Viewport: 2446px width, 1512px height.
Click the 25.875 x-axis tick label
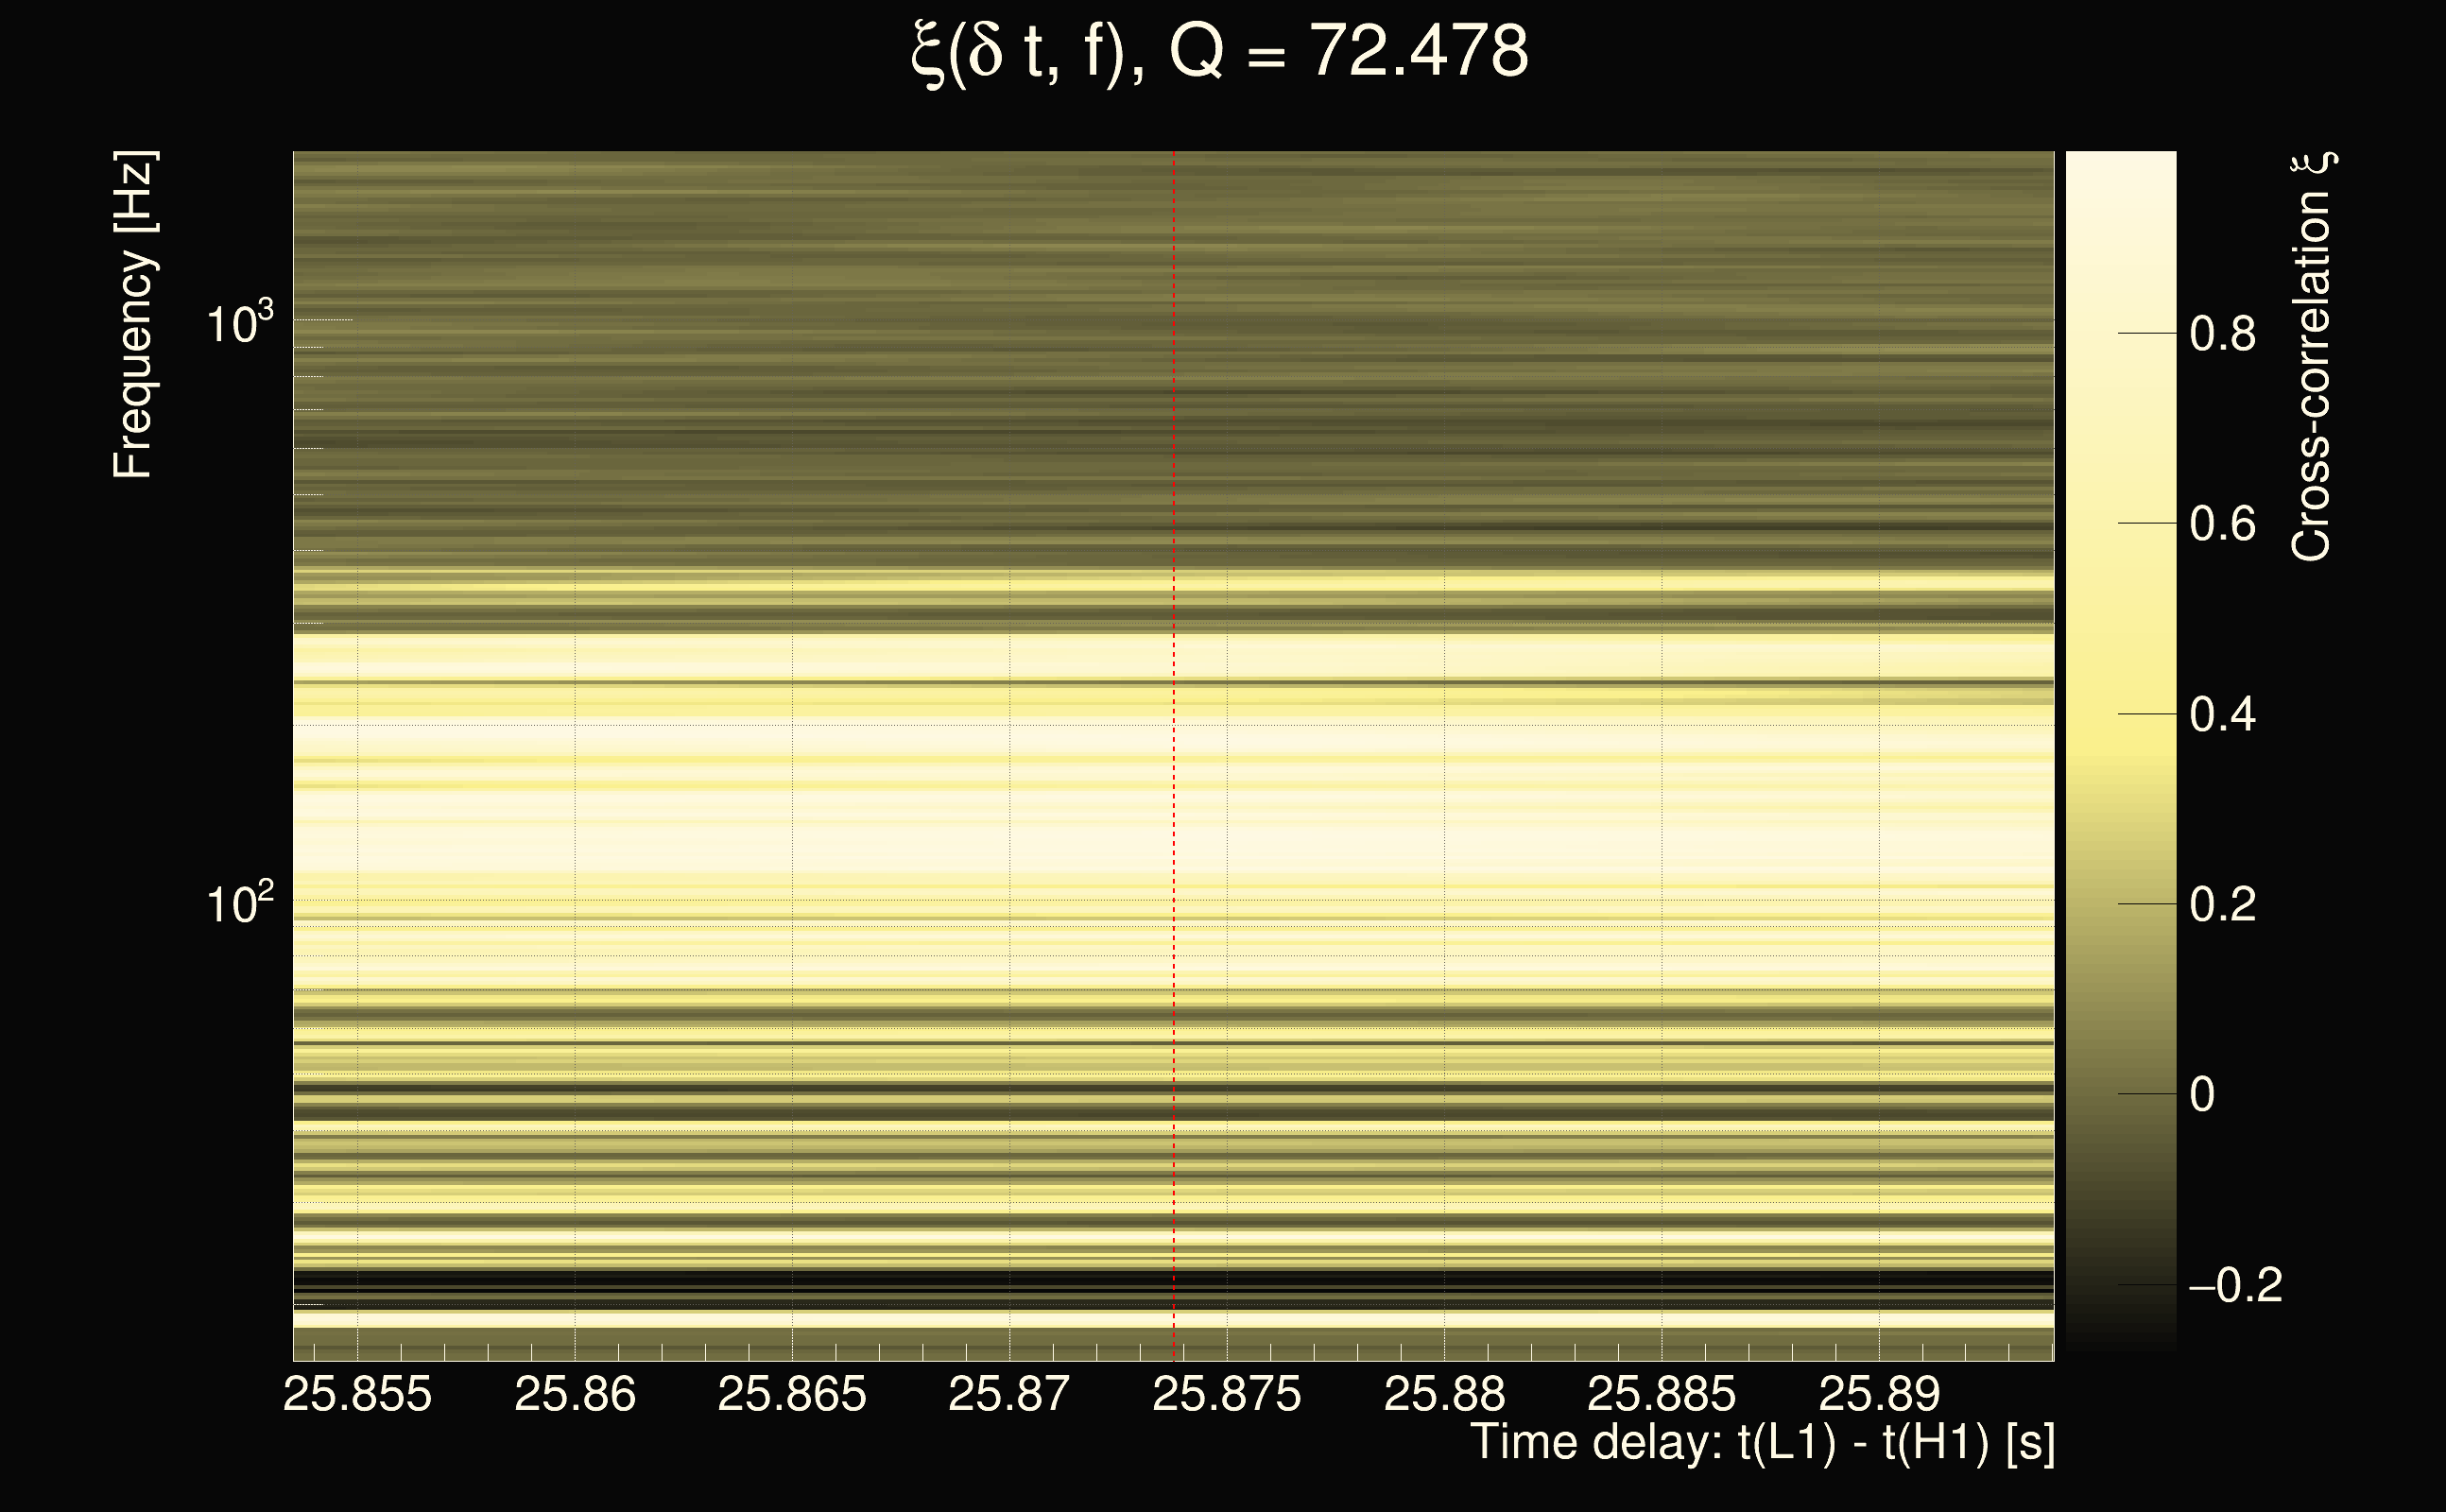1227,1394
